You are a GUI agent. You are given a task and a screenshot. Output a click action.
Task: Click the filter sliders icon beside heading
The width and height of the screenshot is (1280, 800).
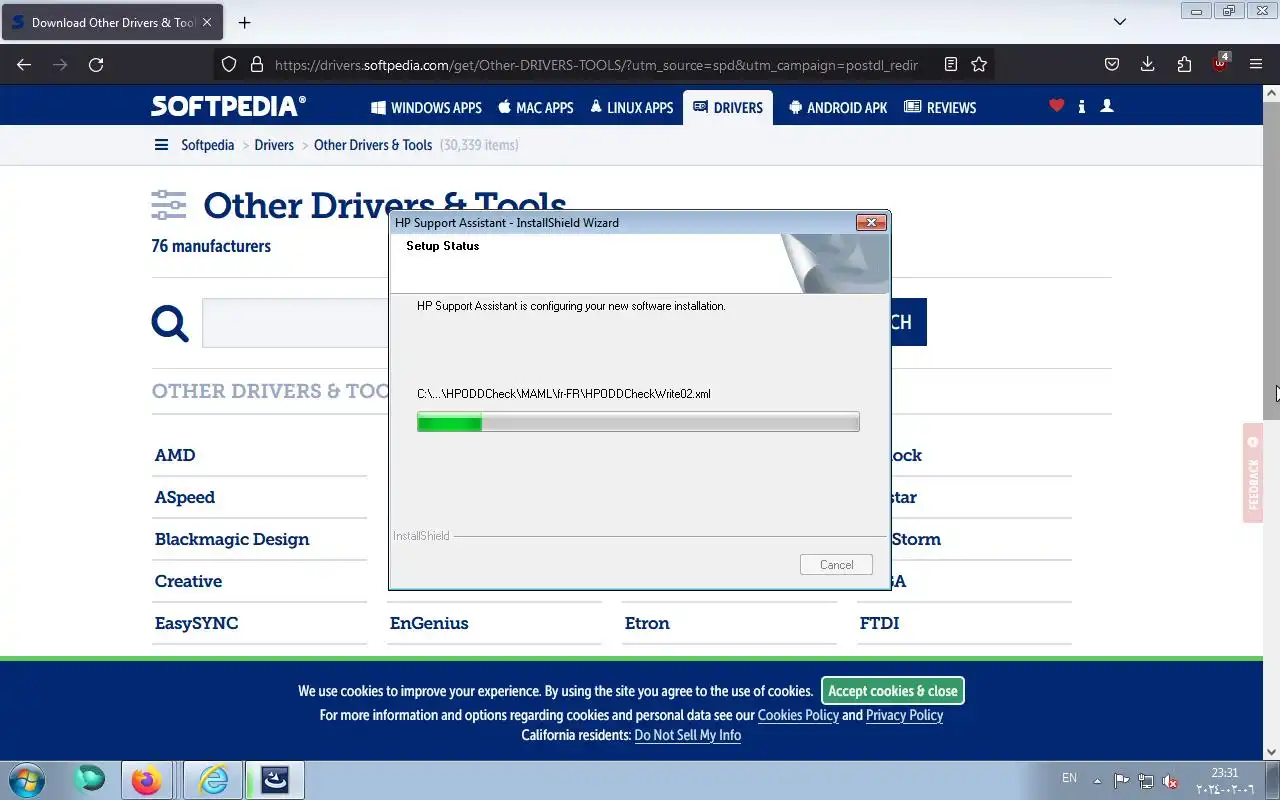pyautogui.click(x=169, y=205)
